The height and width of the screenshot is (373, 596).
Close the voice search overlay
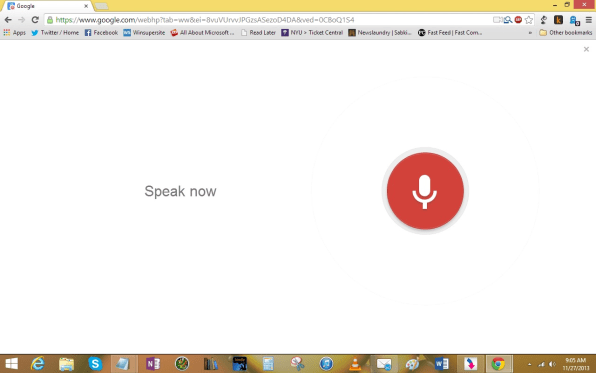(x=586, y=49)
